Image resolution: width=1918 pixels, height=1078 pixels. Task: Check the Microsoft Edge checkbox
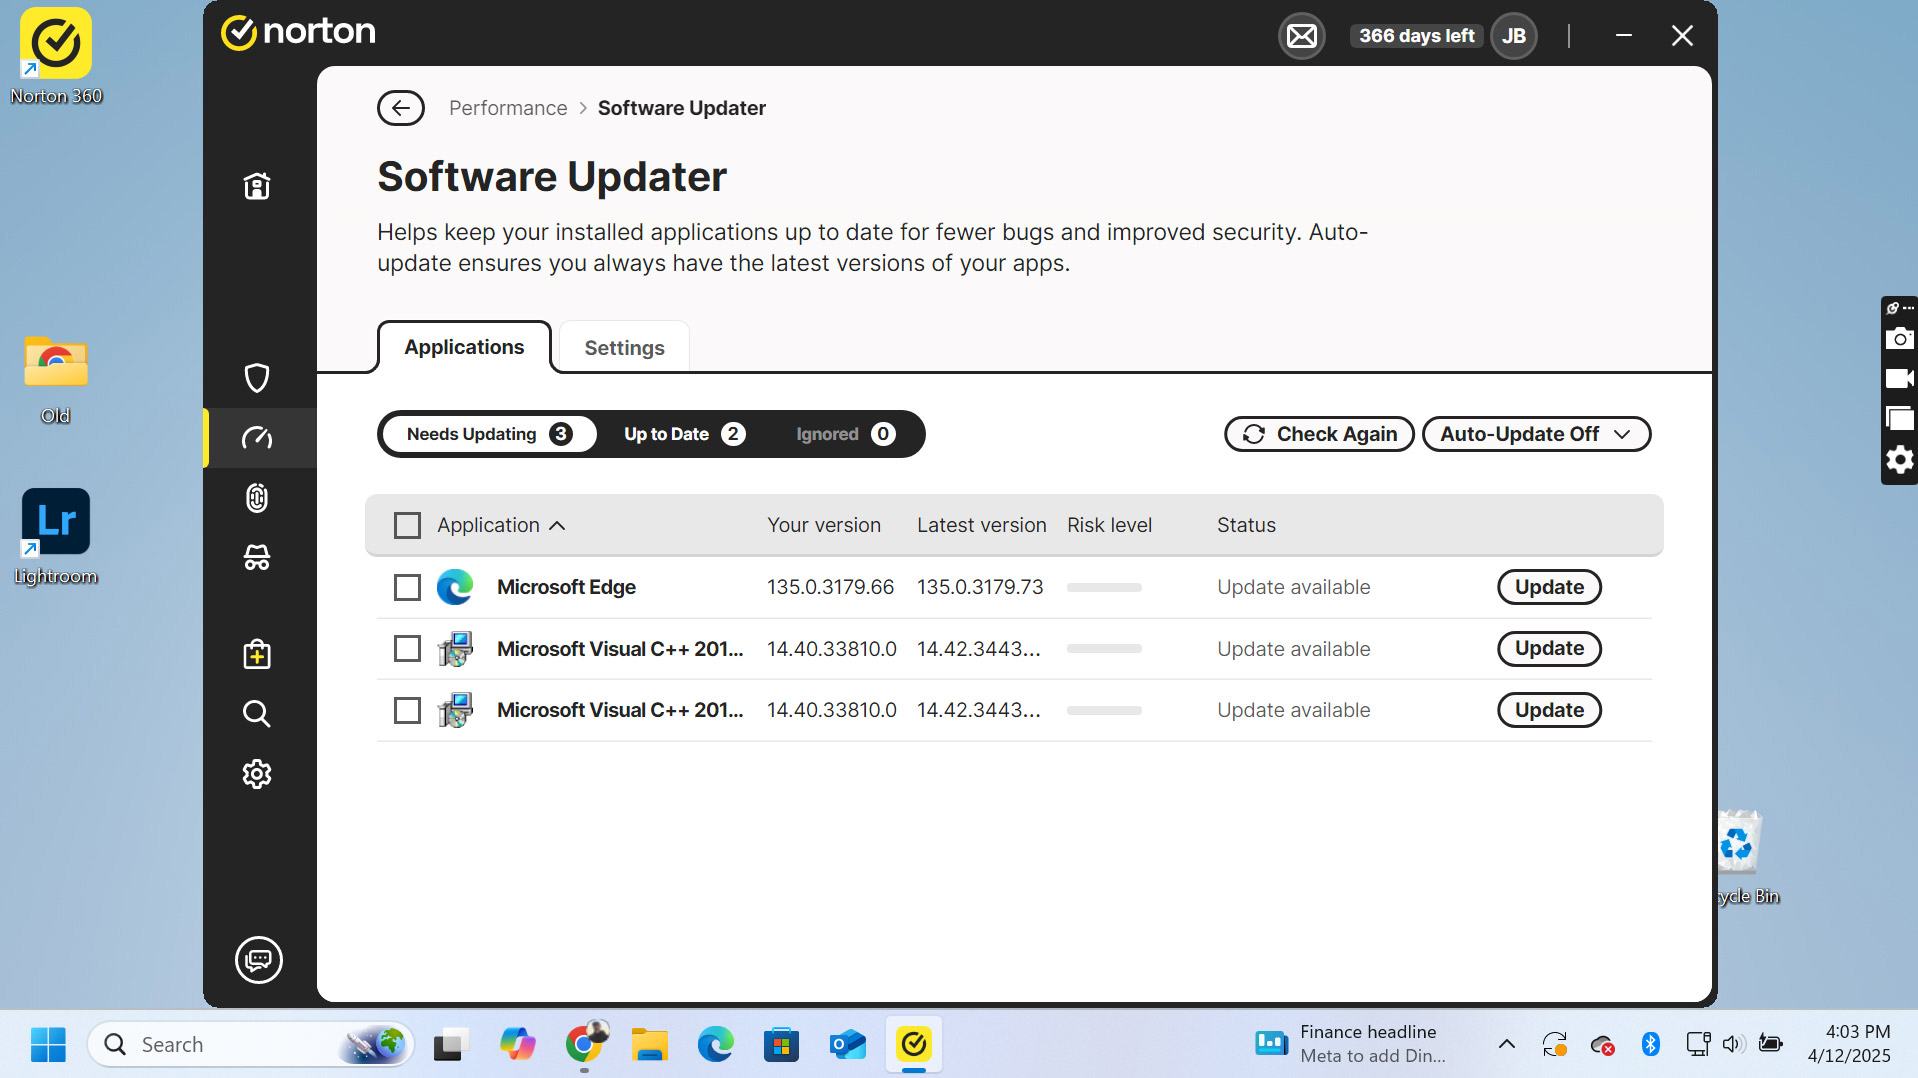pyautogui.click(x=407, y=587)
